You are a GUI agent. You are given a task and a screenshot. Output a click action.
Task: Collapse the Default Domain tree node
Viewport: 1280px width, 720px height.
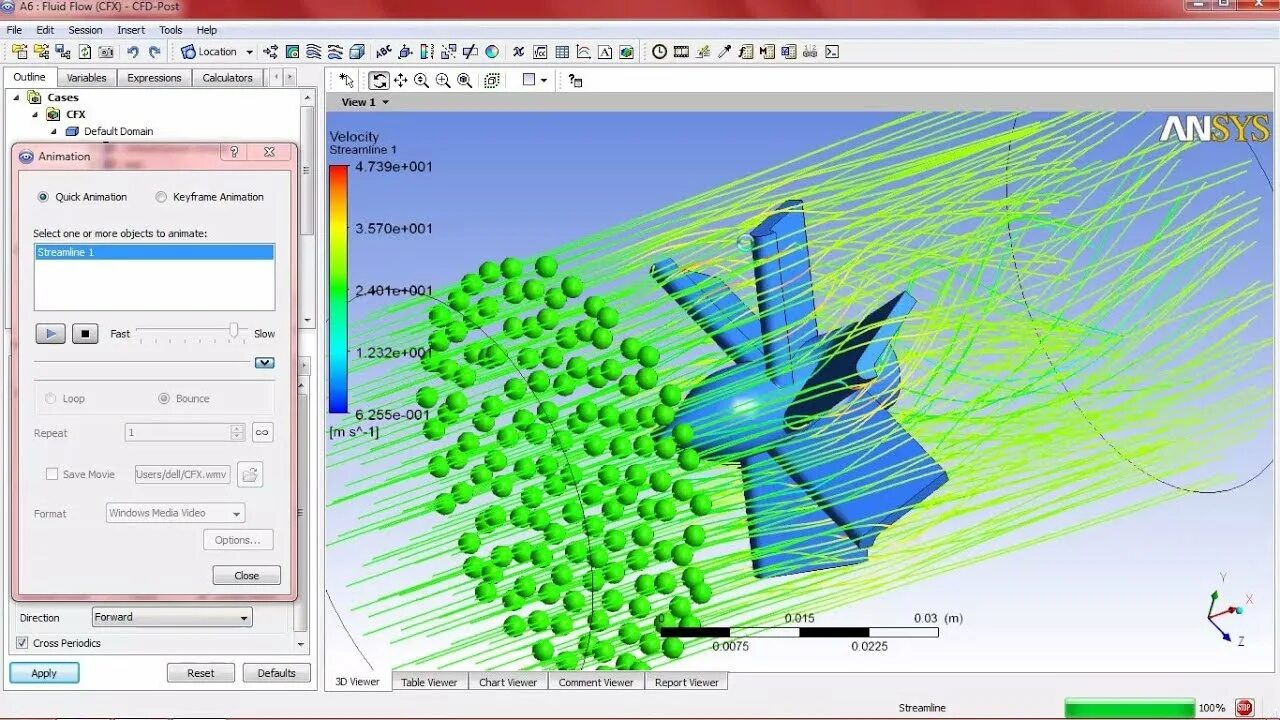54,132
